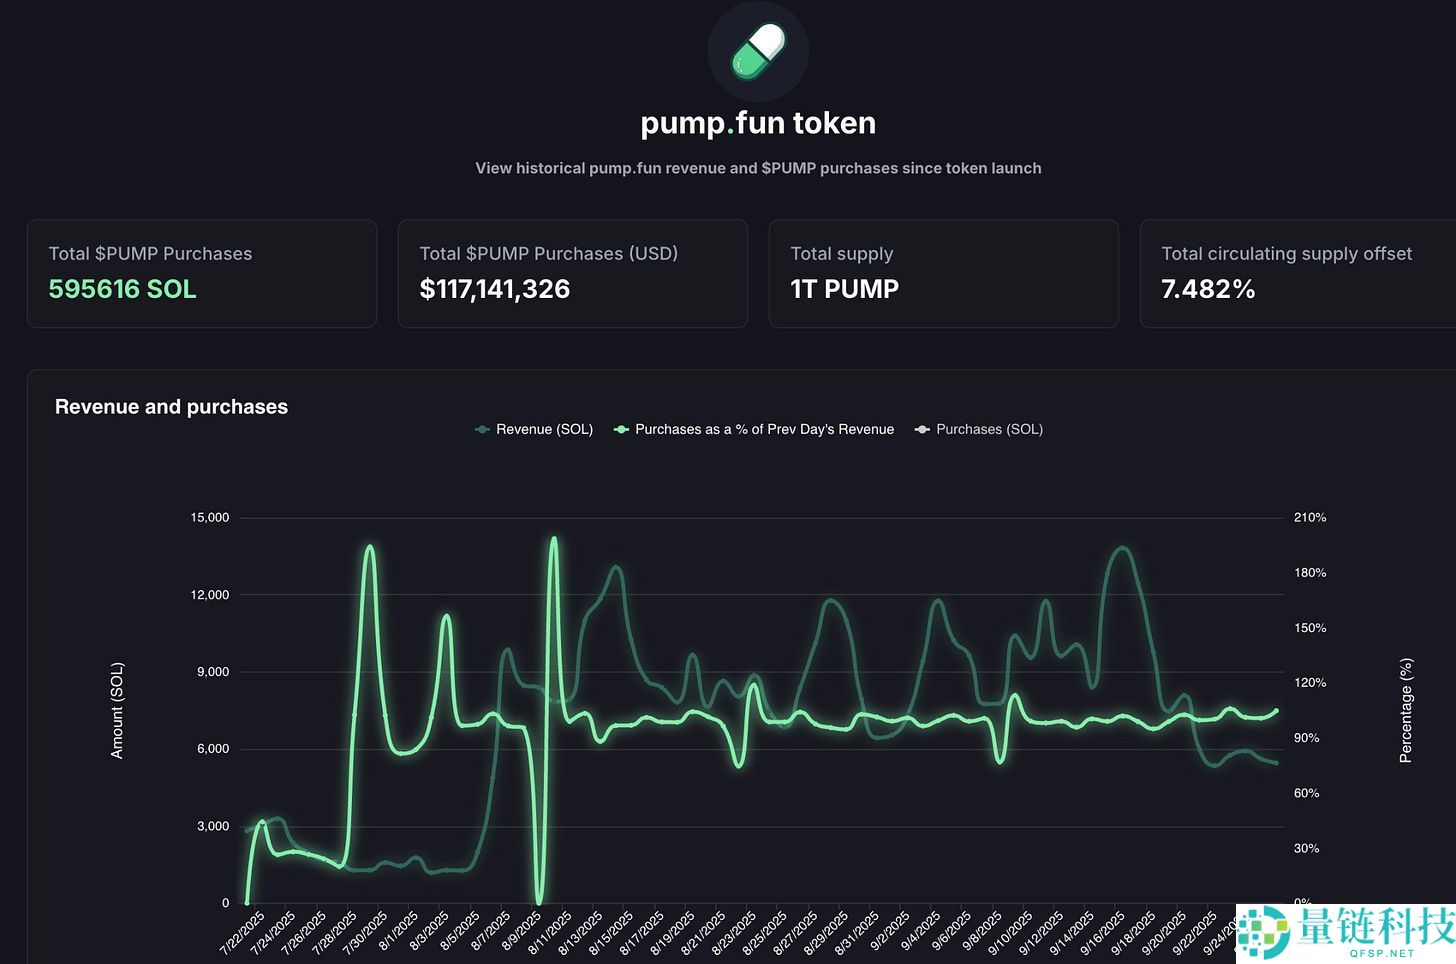Click the QFSP.NET watermark text
Viewport: 1456px width, 964px height.
click(x=1382, y=953)
